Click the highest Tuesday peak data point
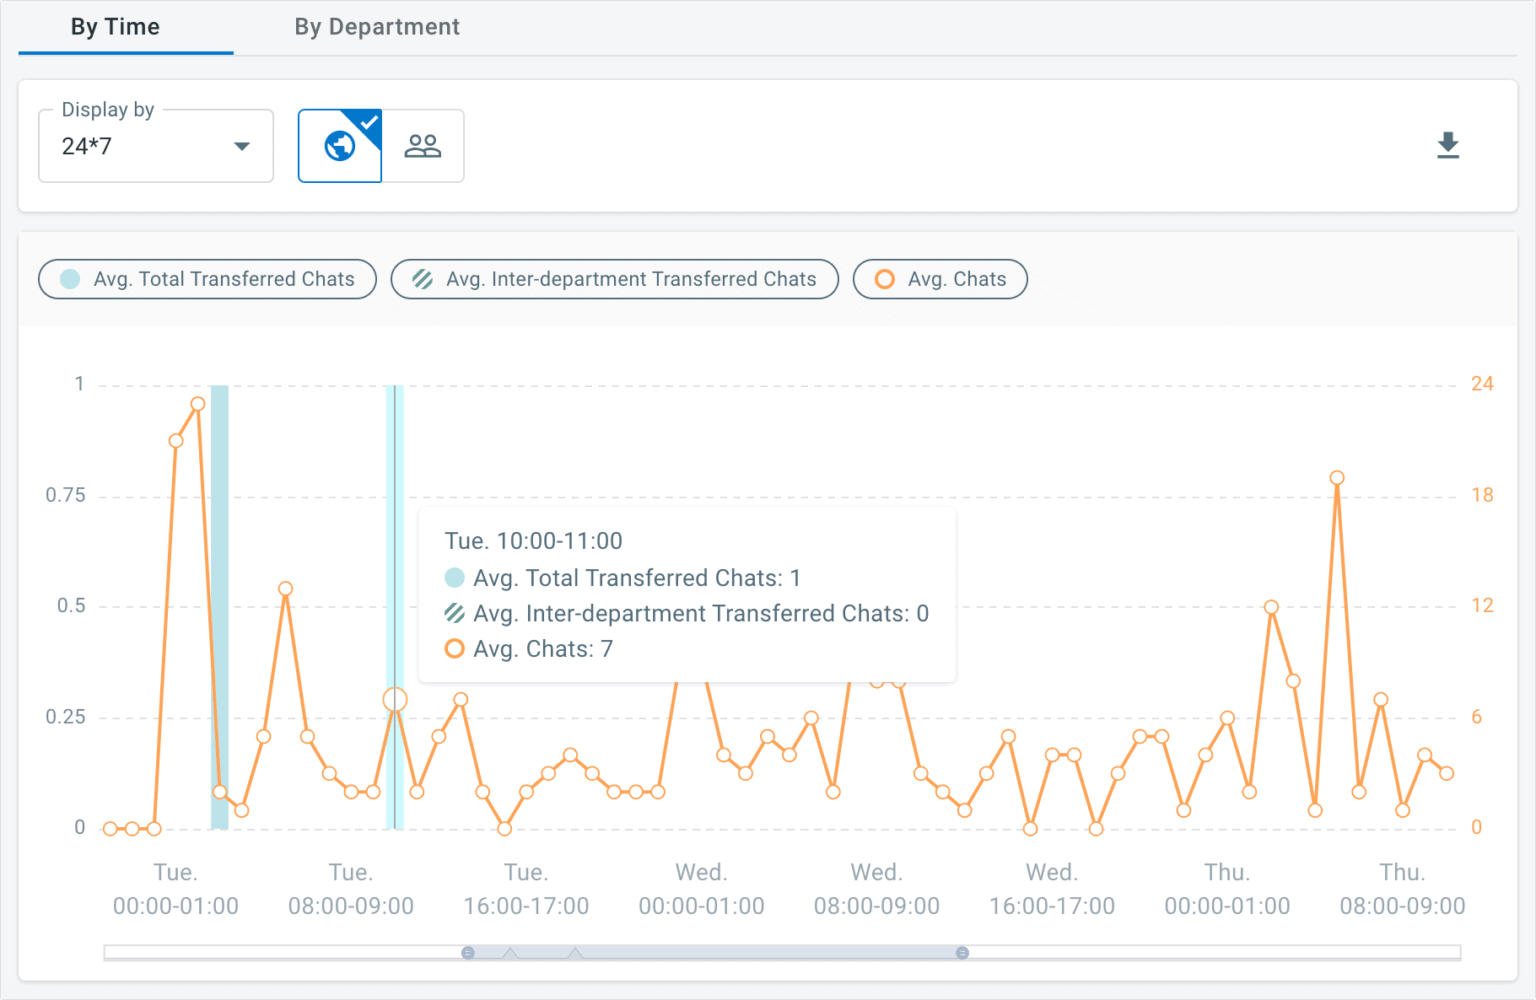This screenshot has width=1536, height=1000. point(198,404)
